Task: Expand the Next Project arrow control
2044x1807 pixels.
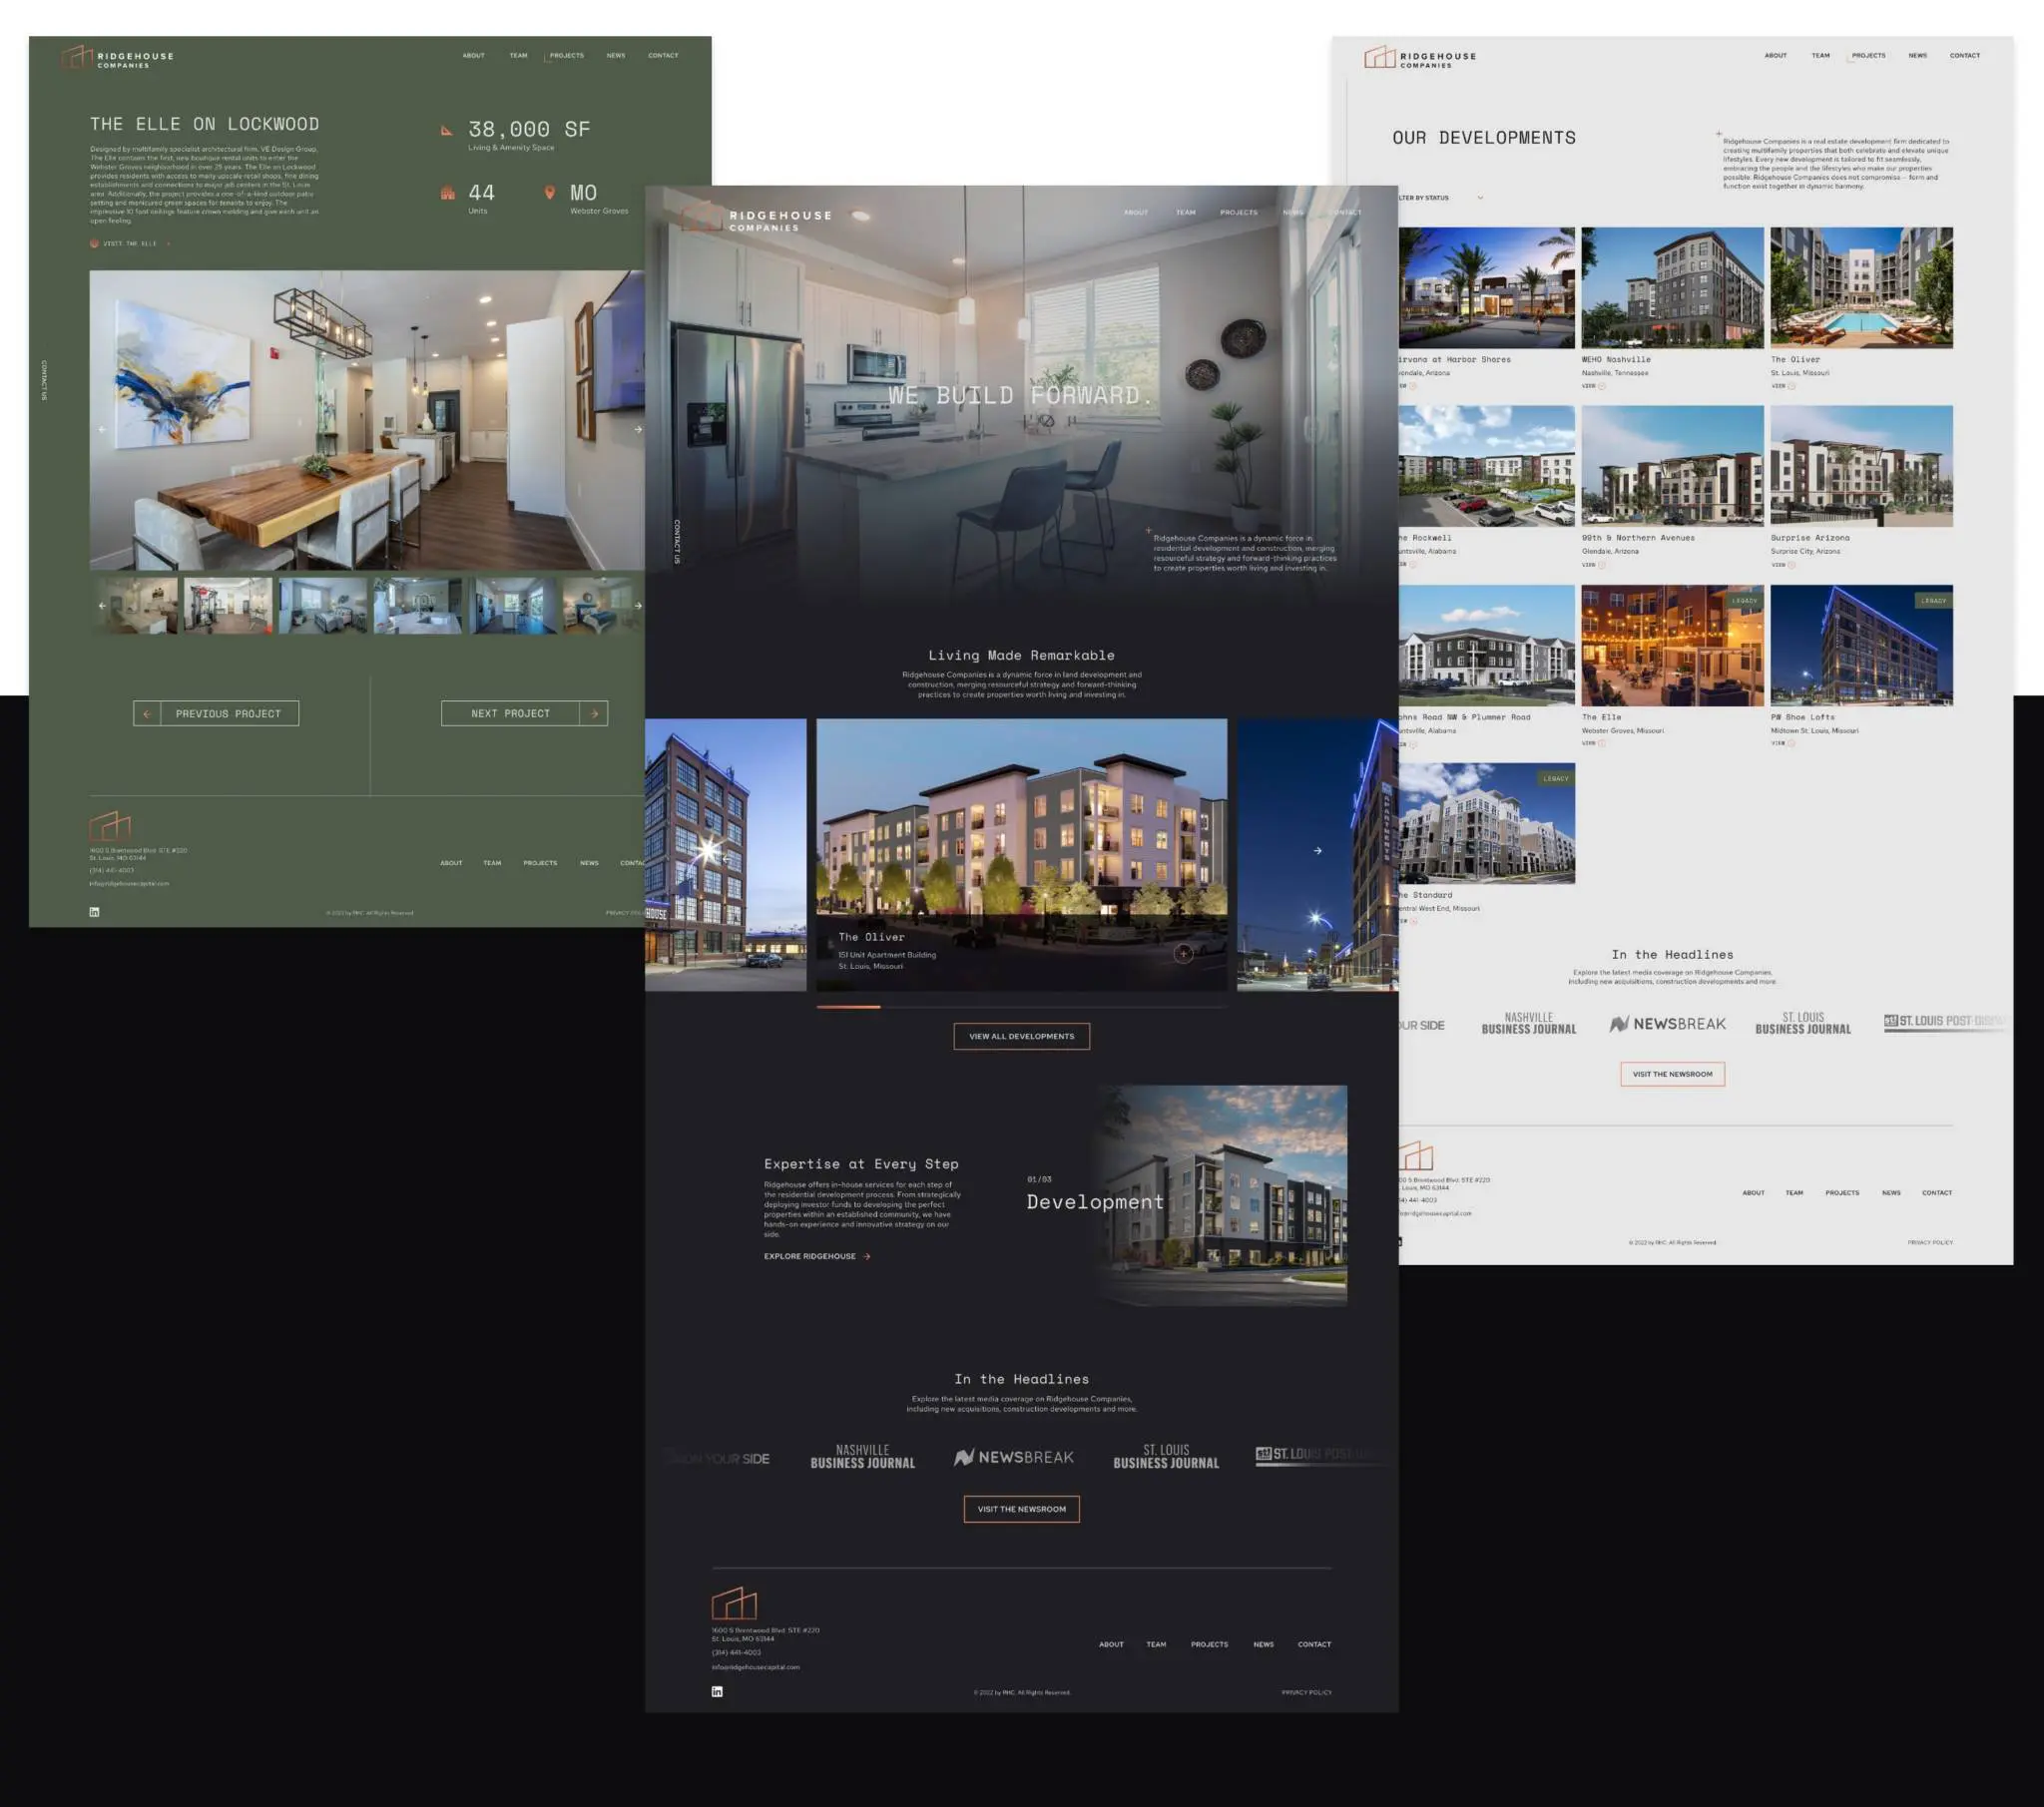Action: 592,713
